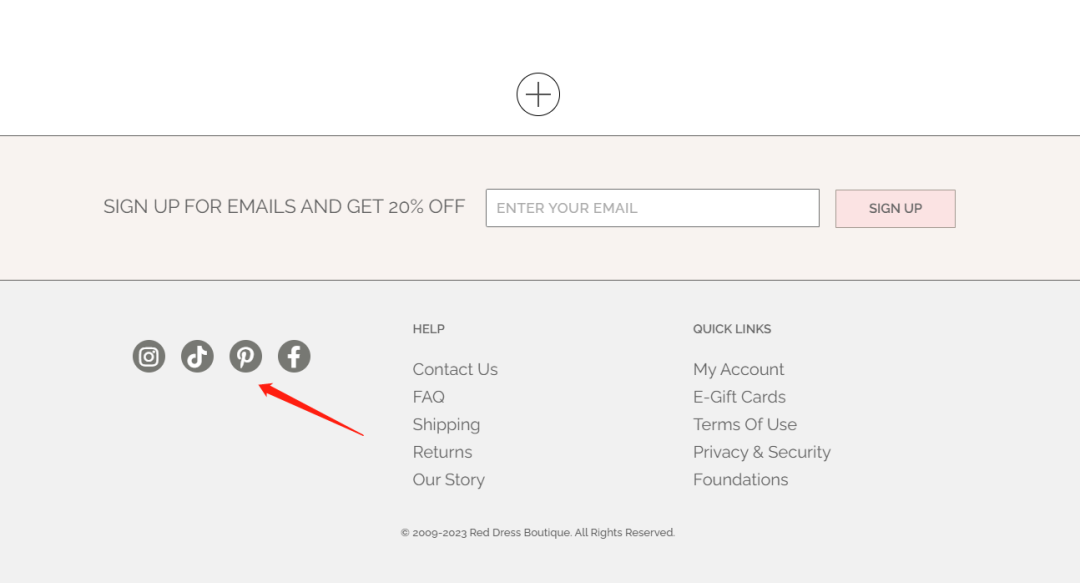Open the Pinterest social icon
1080x583 pixels.
(x=245, y=356)
